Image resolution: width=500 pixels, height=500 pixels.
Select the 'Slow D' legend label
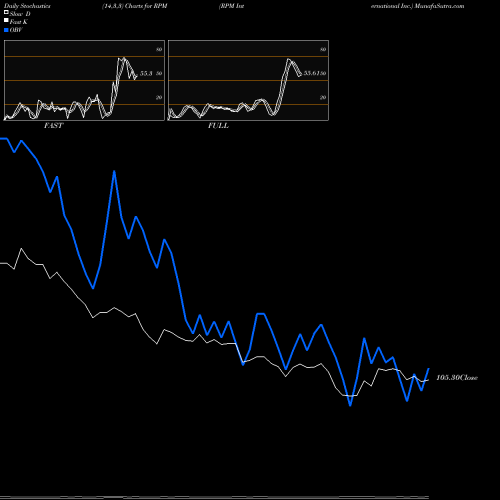20,14
